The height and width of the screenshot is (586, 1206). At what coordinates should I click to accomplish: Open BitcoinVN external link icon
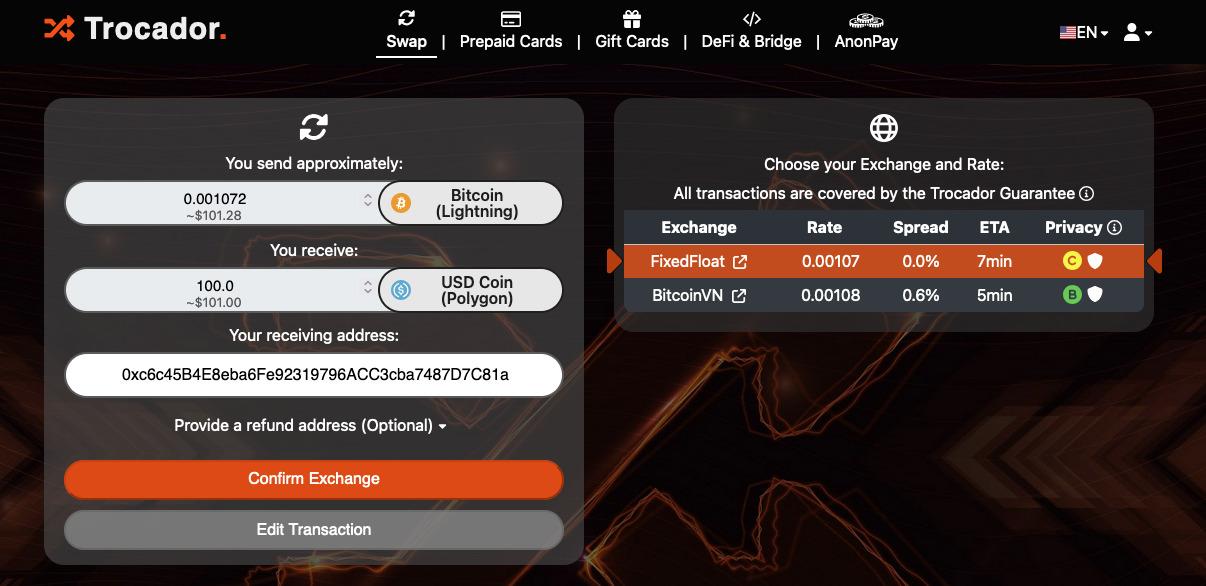(x=739, y=296)
